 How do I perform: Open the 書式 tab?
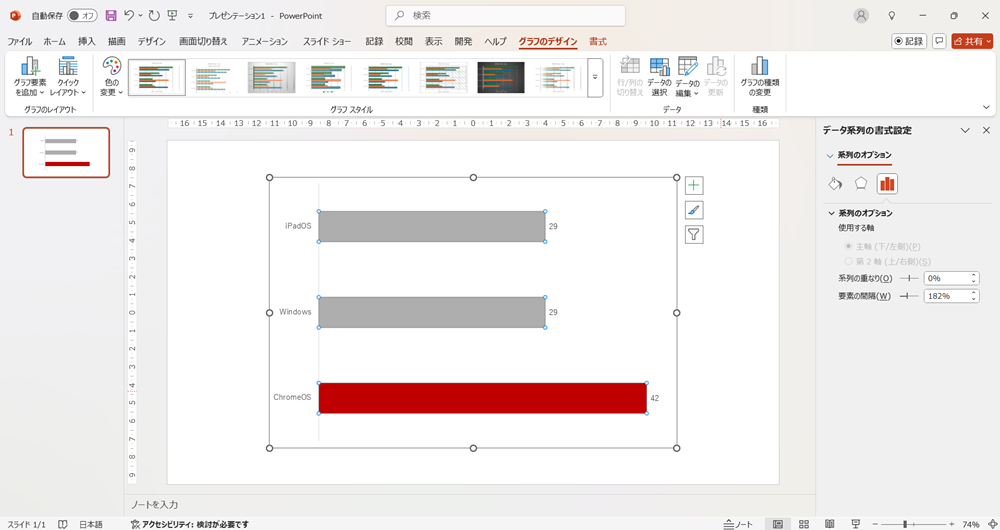pyautogui.click(x=598, y=41)
